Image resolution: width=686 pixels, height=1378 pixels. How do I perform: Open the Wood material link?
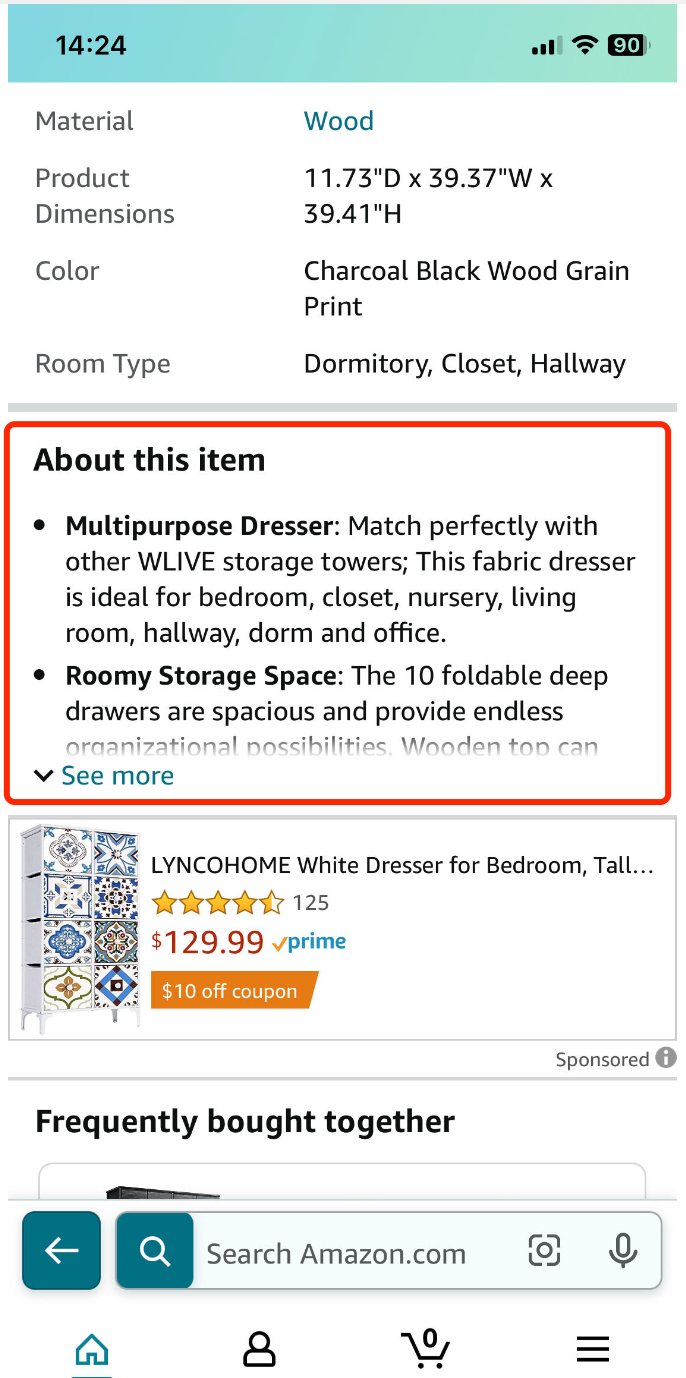coord(338,121)
